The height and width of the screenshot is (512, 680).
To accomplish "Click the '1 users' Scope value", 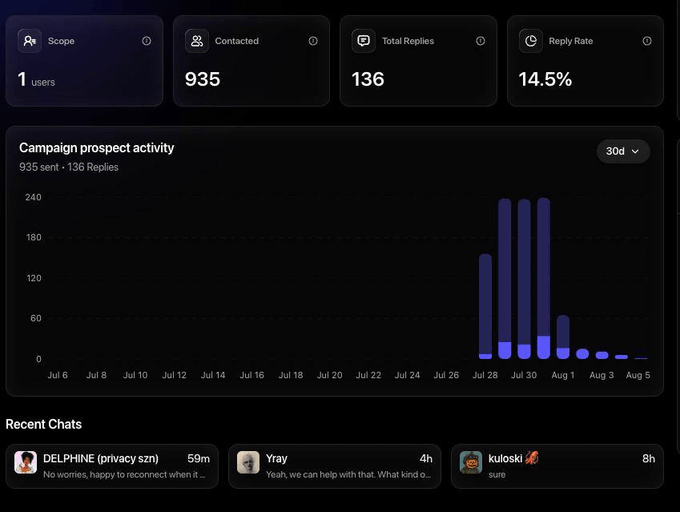I will click(x=36, y=80).
